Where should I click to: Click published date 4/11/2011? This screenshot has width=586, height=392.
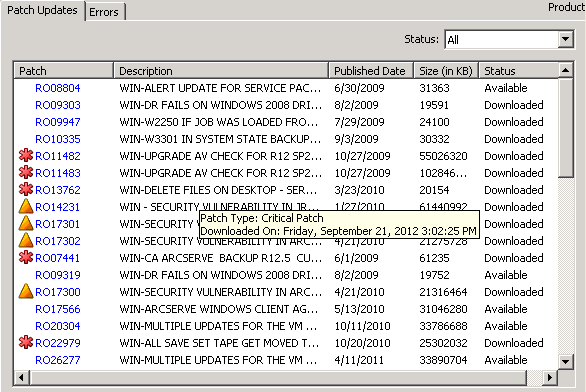pos(359,360)
